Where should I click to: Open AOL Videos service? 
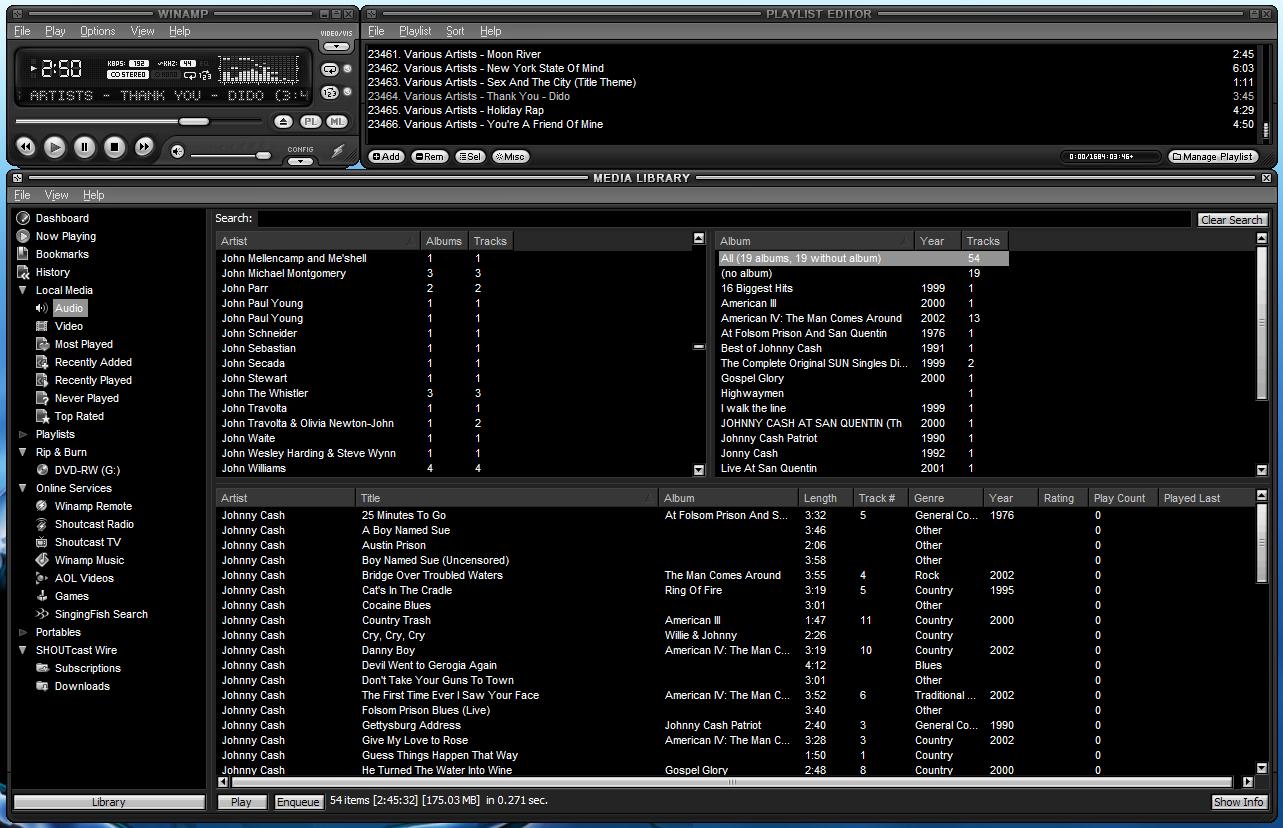(x=84, y=578)
